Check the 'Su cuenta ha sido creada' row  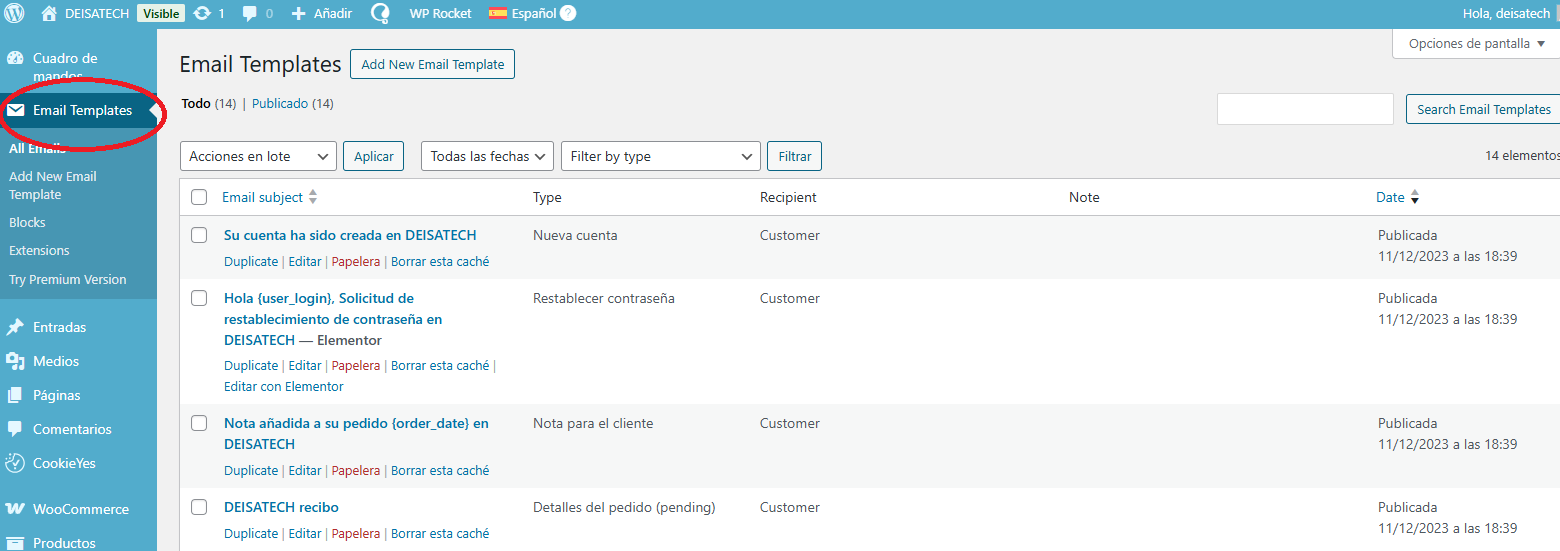[199, 235]
